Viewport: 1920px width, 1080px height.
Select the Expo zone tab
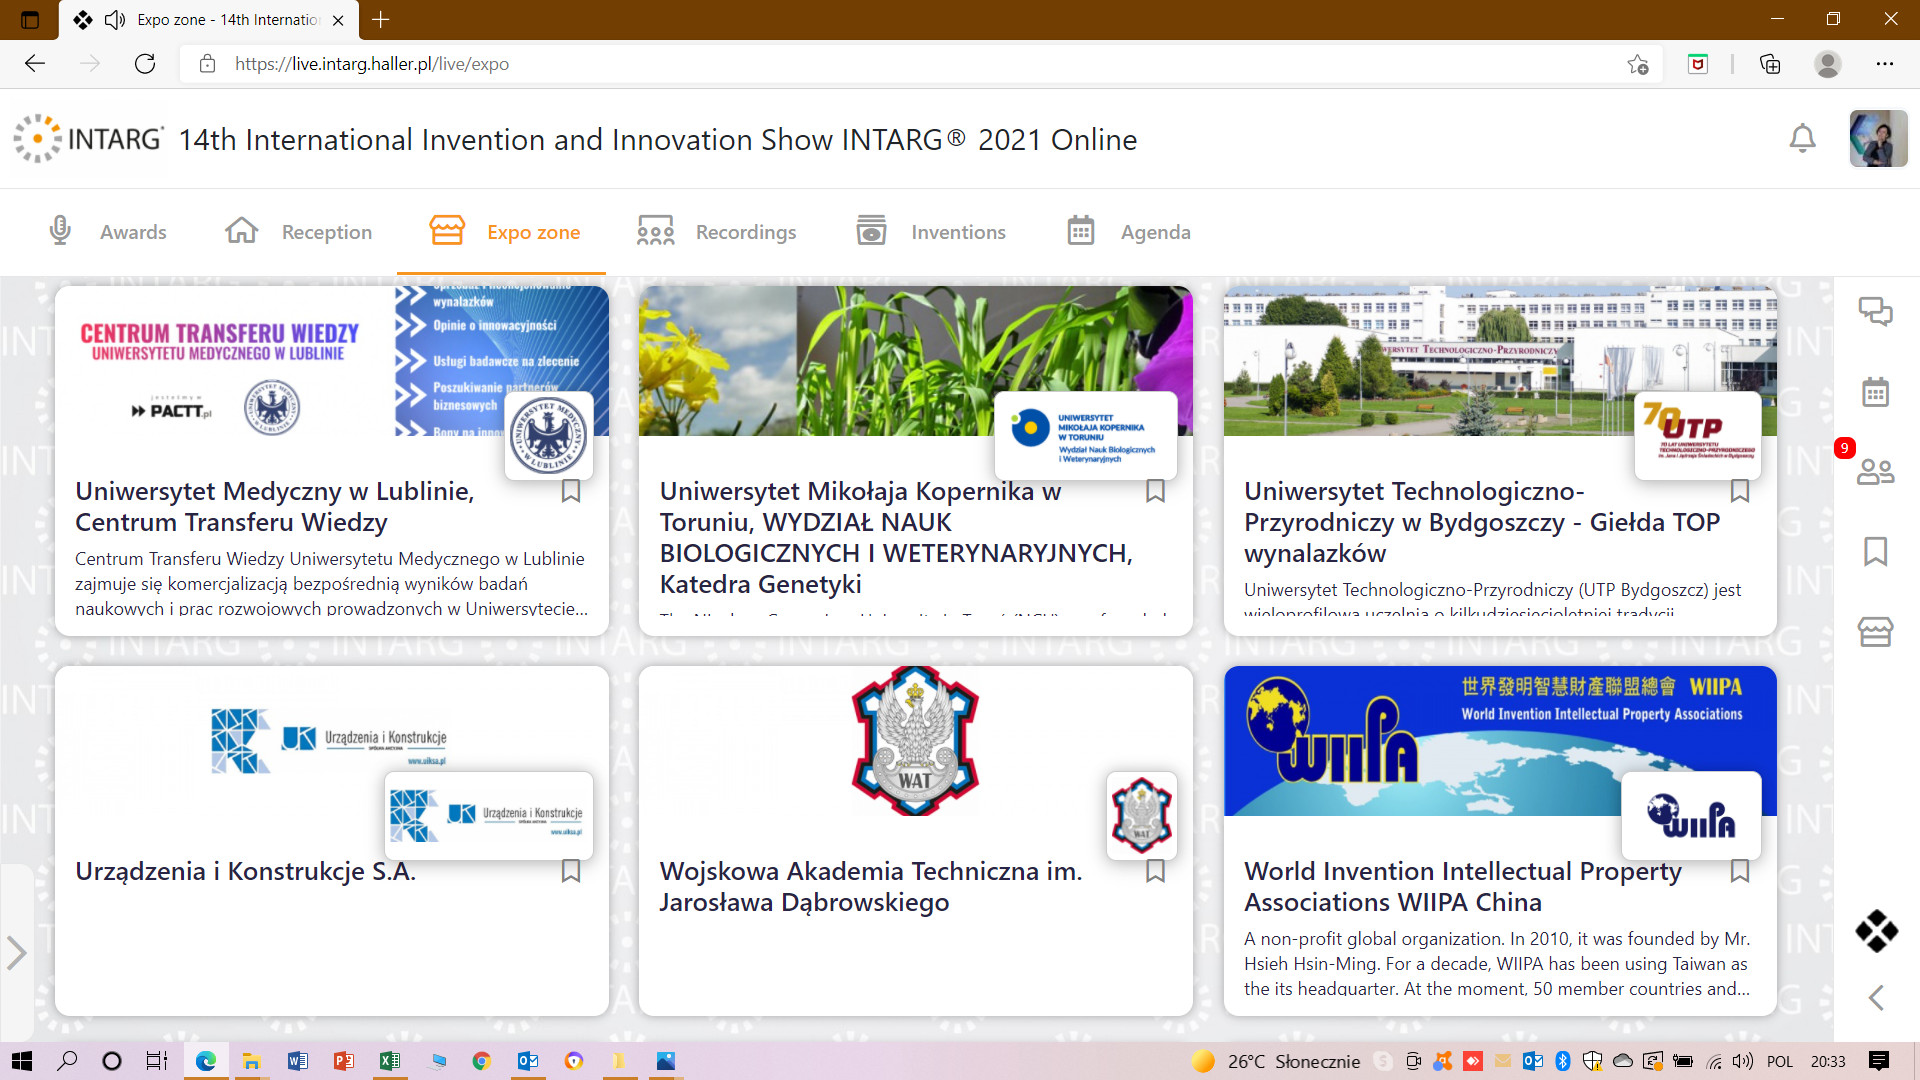click(x=504, y=232)
